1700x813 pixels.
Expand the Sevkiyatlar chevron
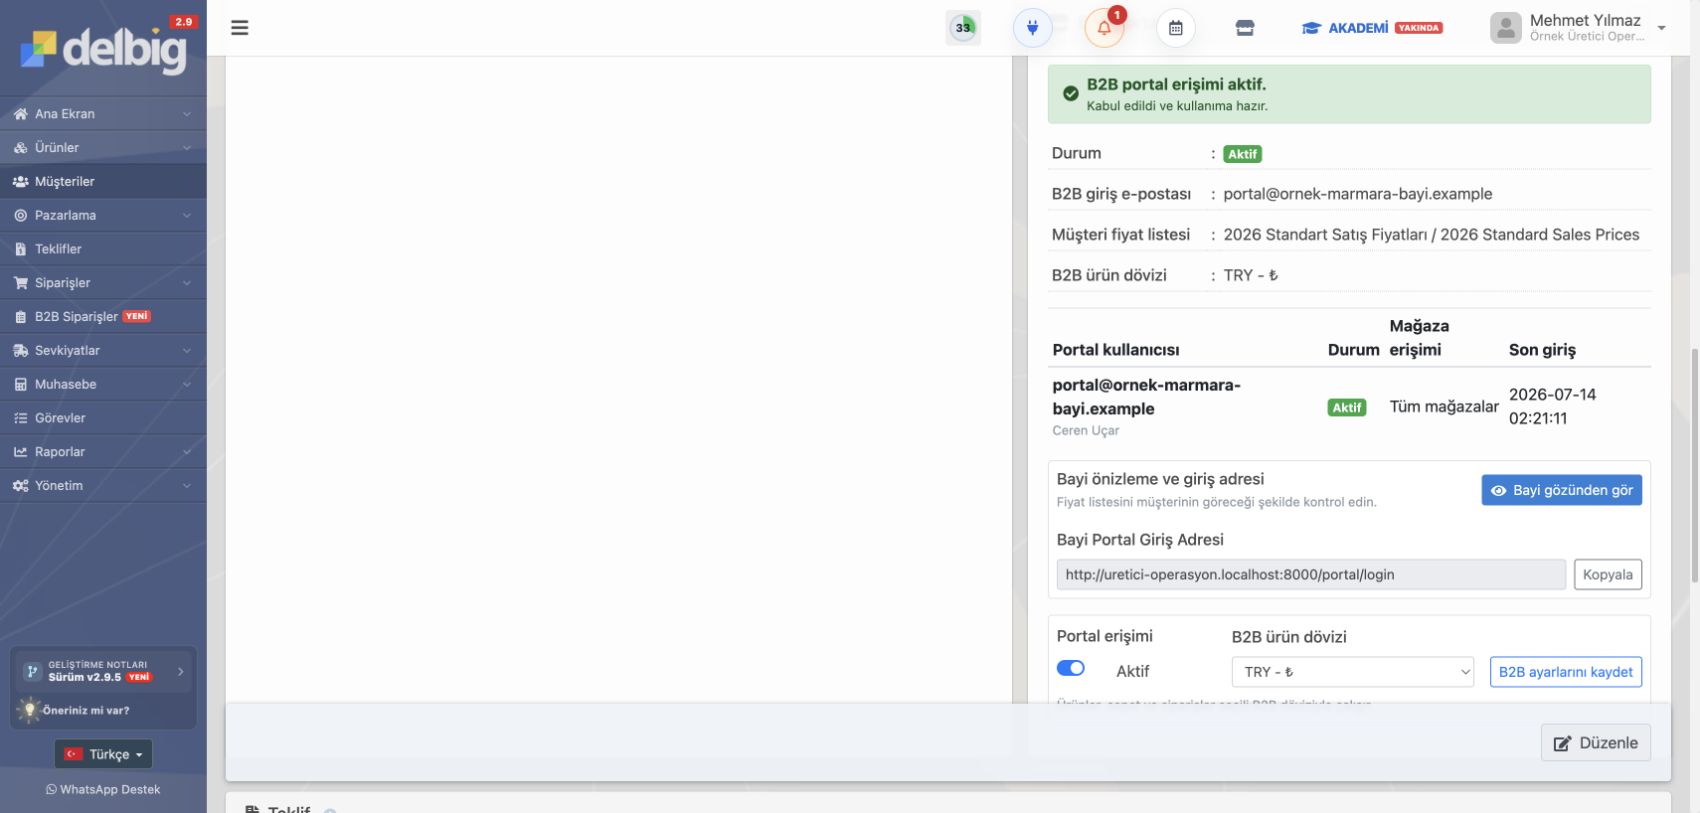coord(186,351)
